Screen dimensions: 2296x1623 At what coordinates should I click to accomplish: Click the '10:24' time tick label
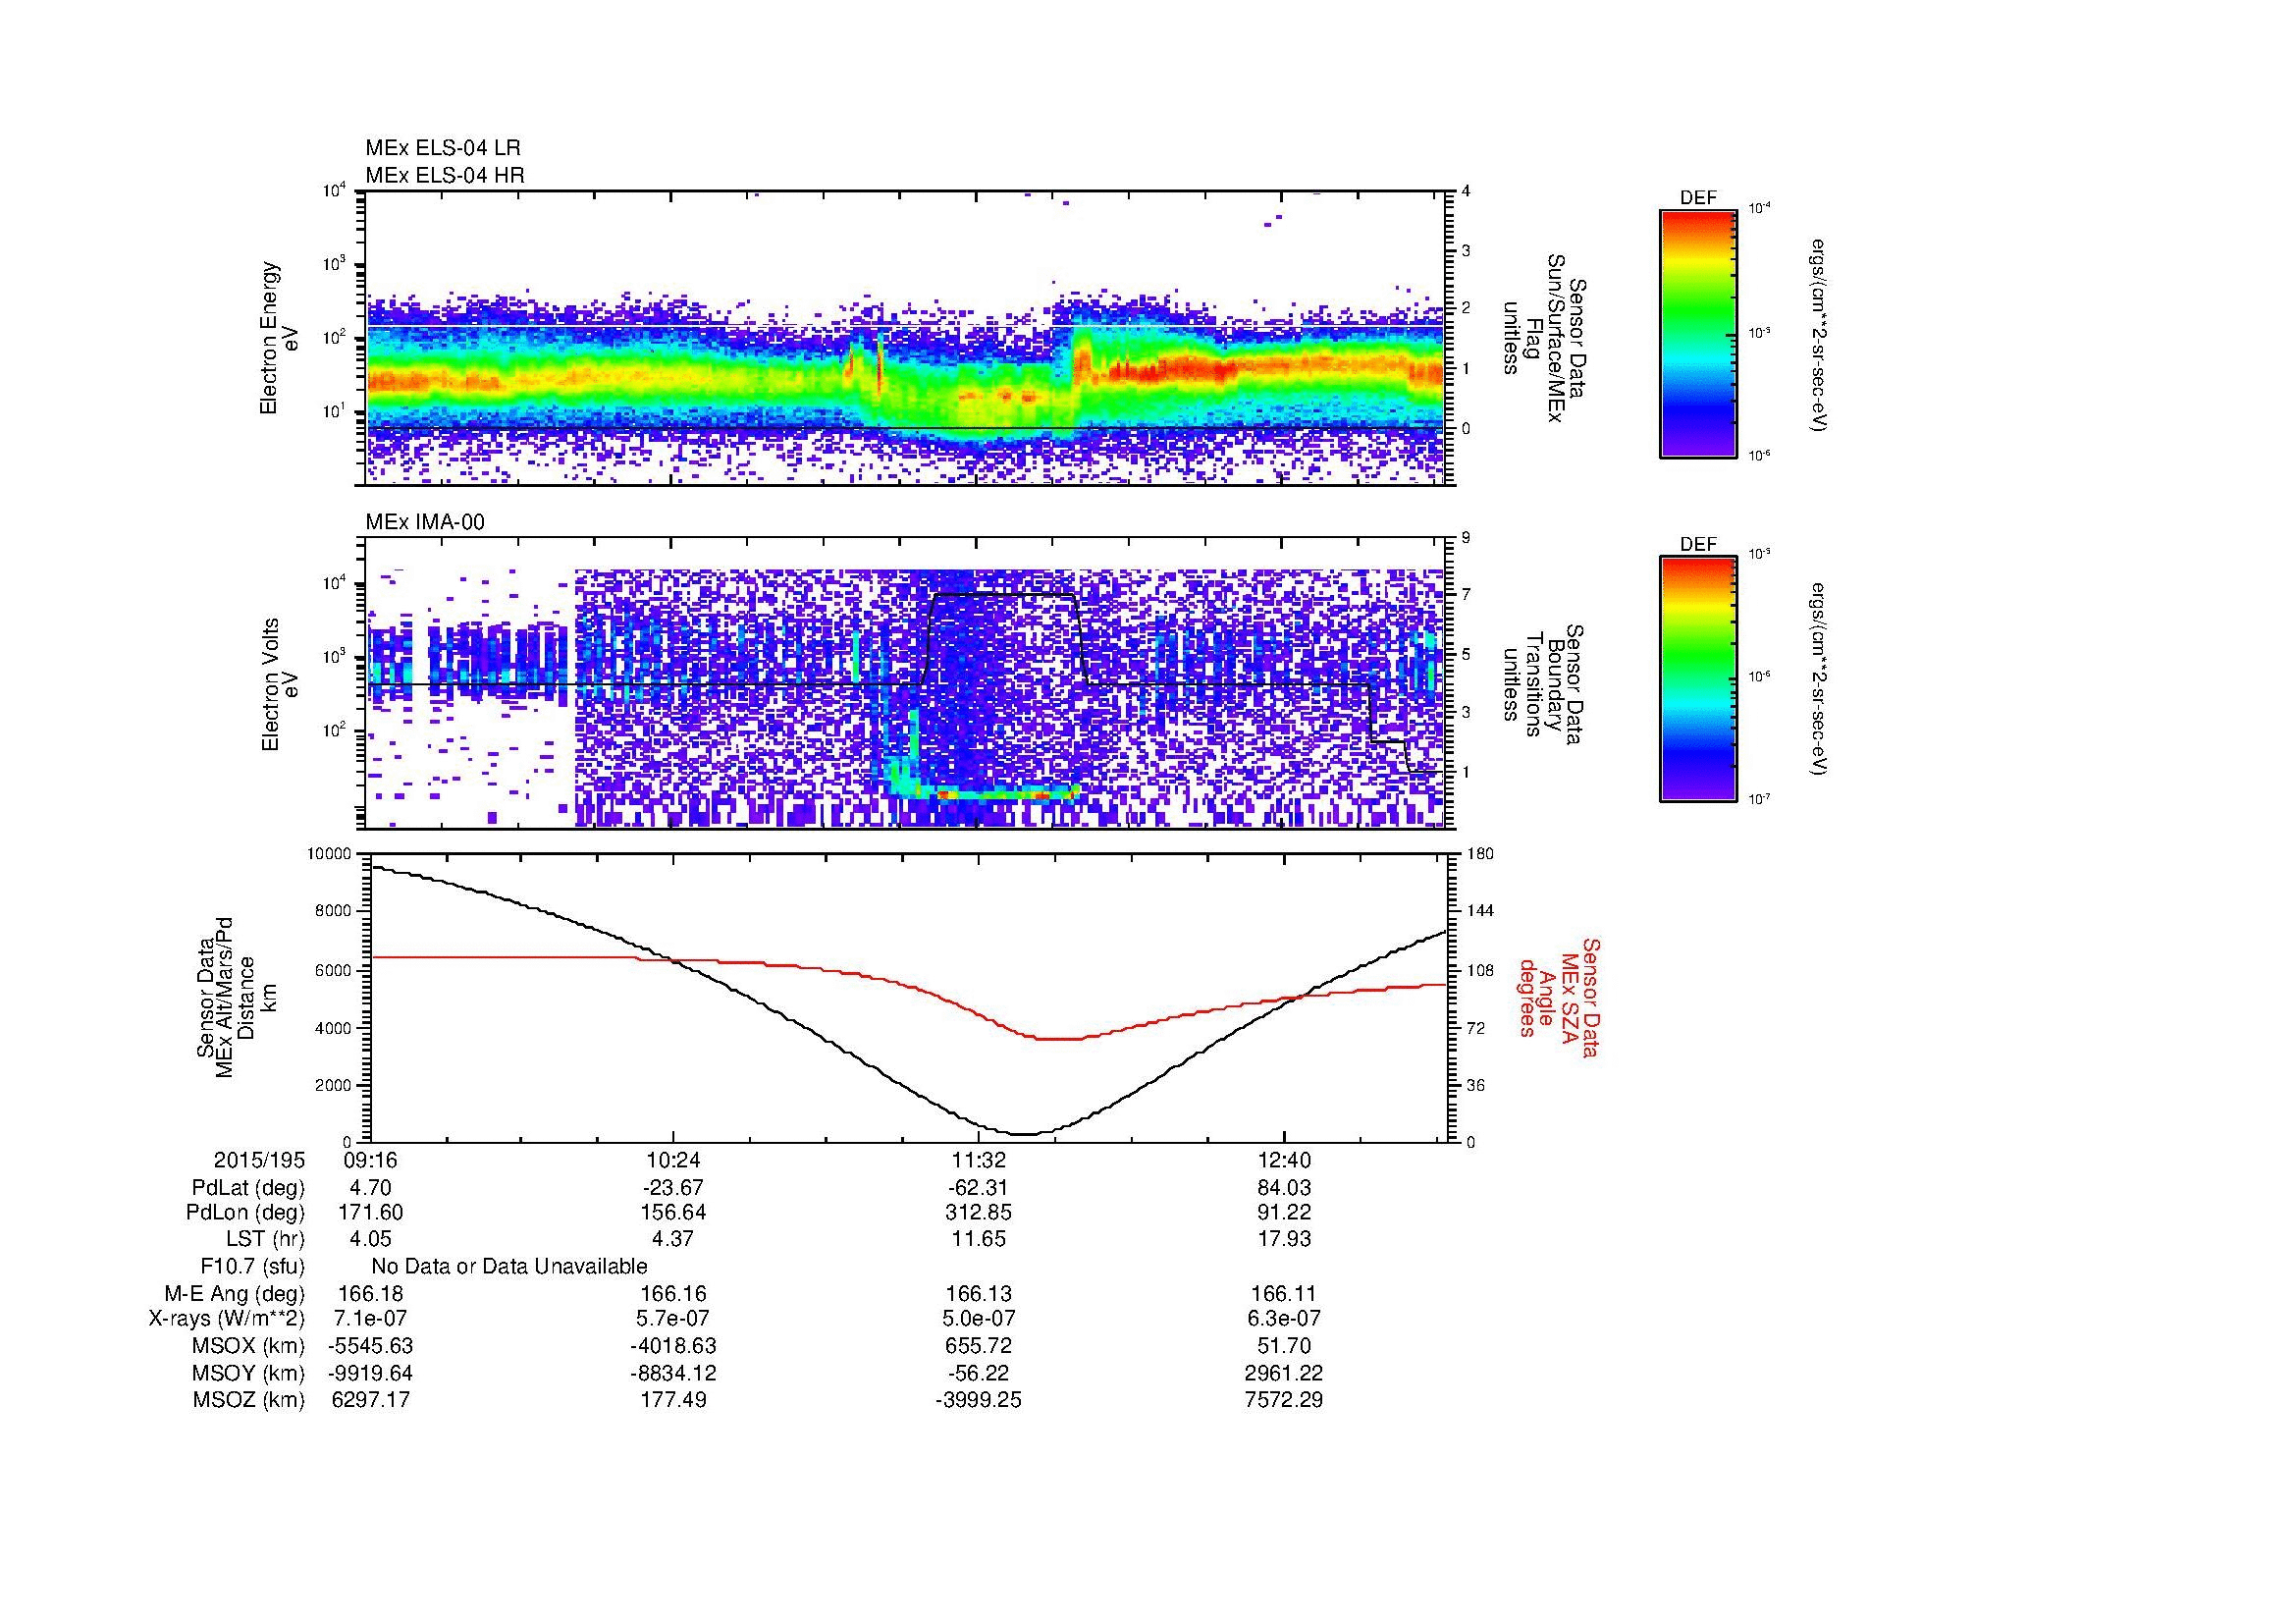coord(674,1160)
